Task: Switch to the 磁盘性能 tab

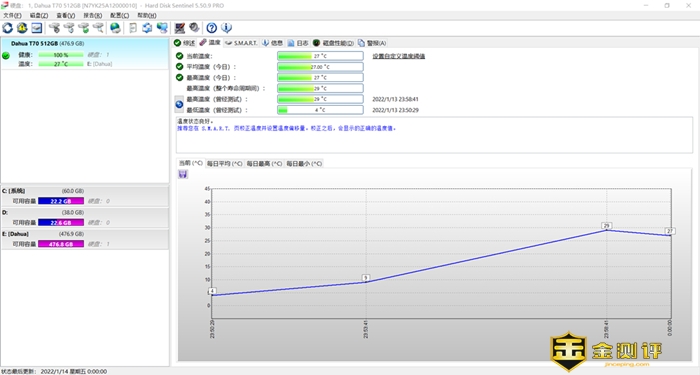Action: coord(333,43)
